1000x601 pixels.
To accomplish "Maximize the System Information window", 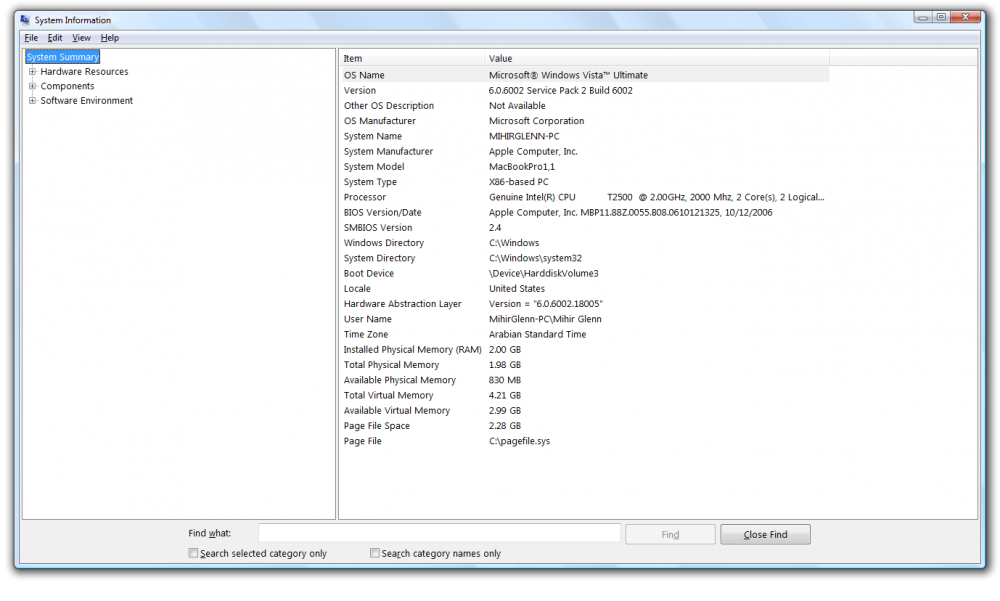I will click(941, 17).
